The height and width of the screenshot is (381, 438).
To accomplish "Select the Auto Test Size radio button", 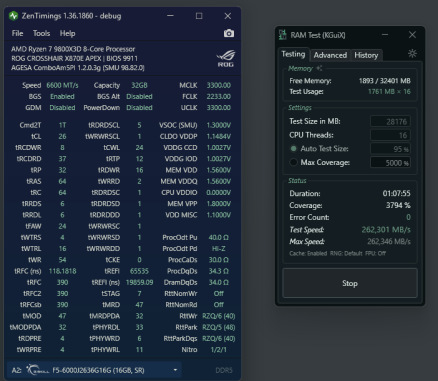I will tap(293, 149).
